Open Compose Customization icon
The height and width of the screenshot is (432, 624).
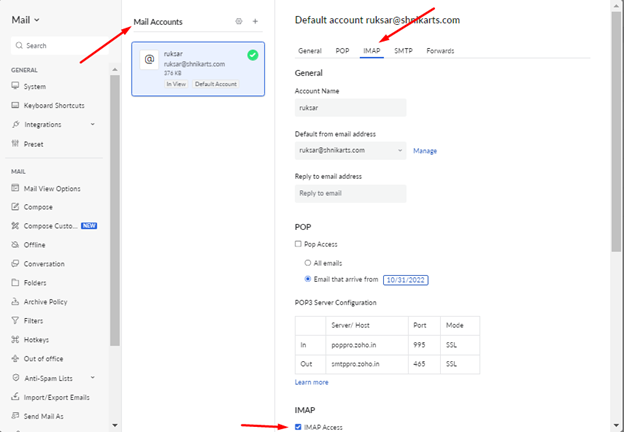15,226
